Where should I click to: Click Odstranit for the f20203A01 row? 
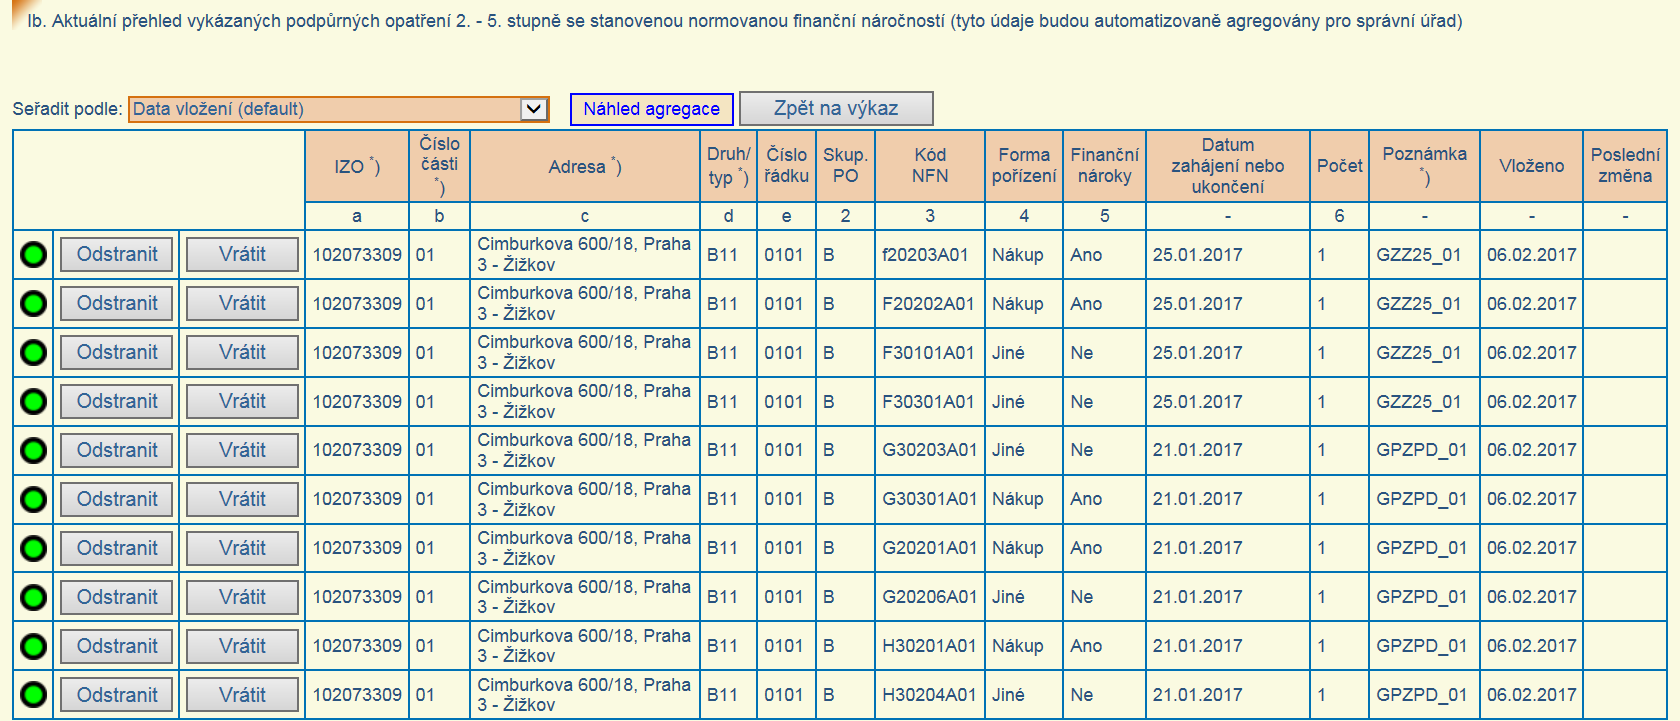pos(117,254)
